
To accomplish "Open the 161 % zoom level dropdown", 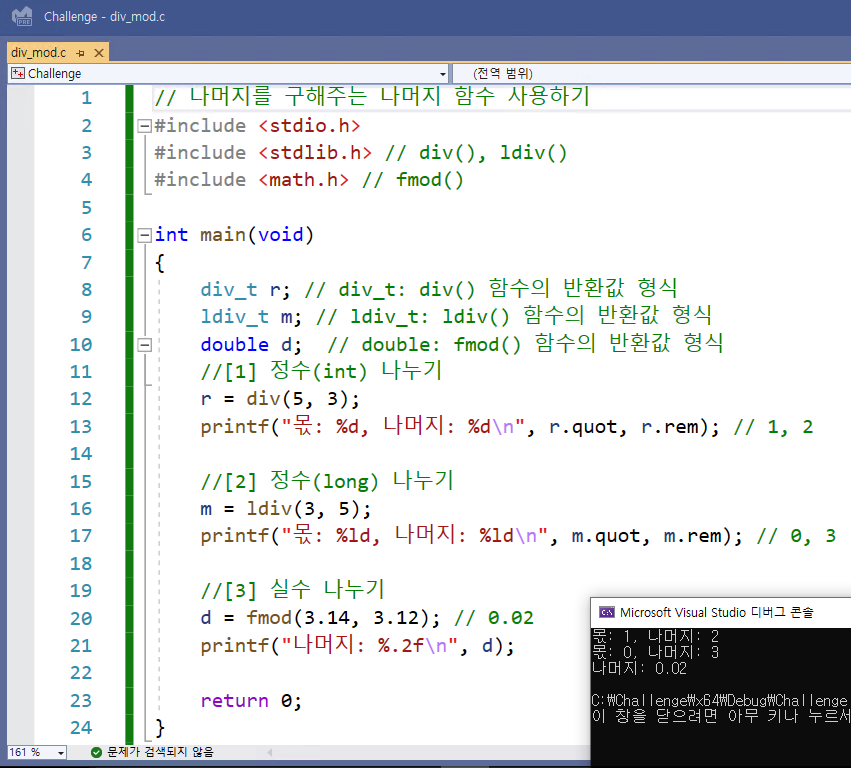I will pos(61,752).
